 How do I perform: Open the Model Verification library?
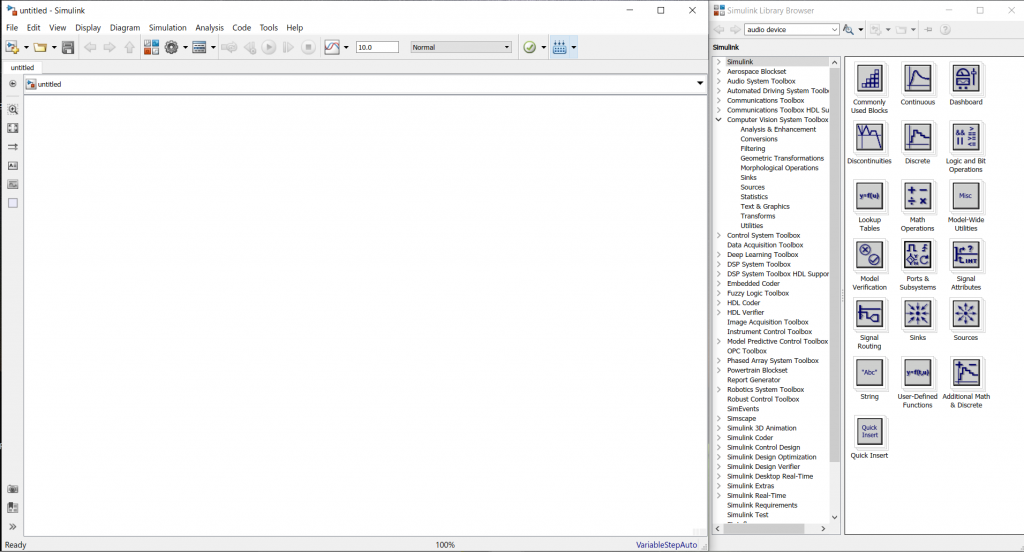[x=869, y=255]
